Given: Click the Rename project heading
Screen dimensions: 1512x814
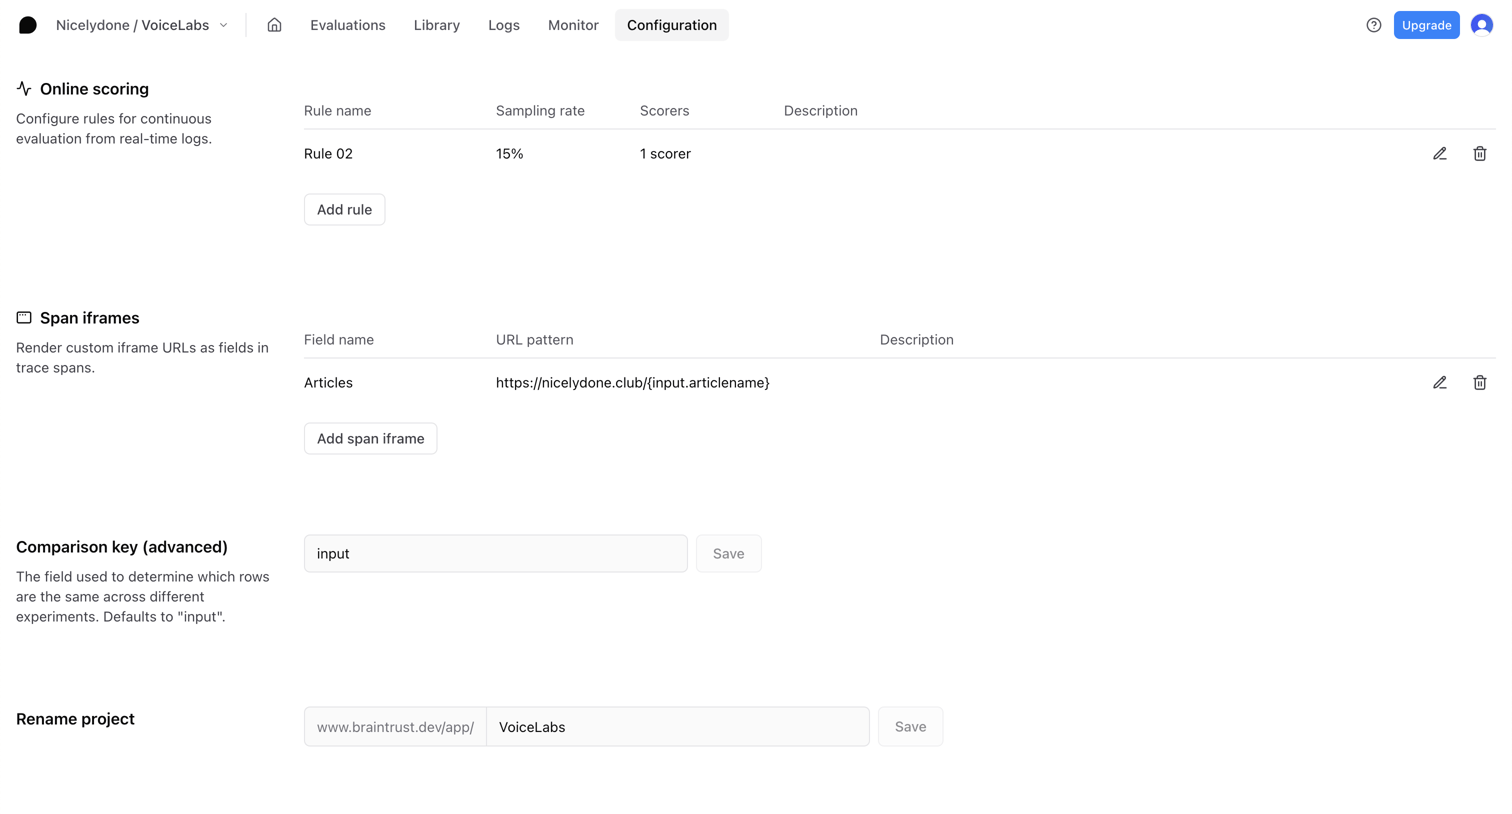Looking at the screenshot, I should tap(75, 719).
